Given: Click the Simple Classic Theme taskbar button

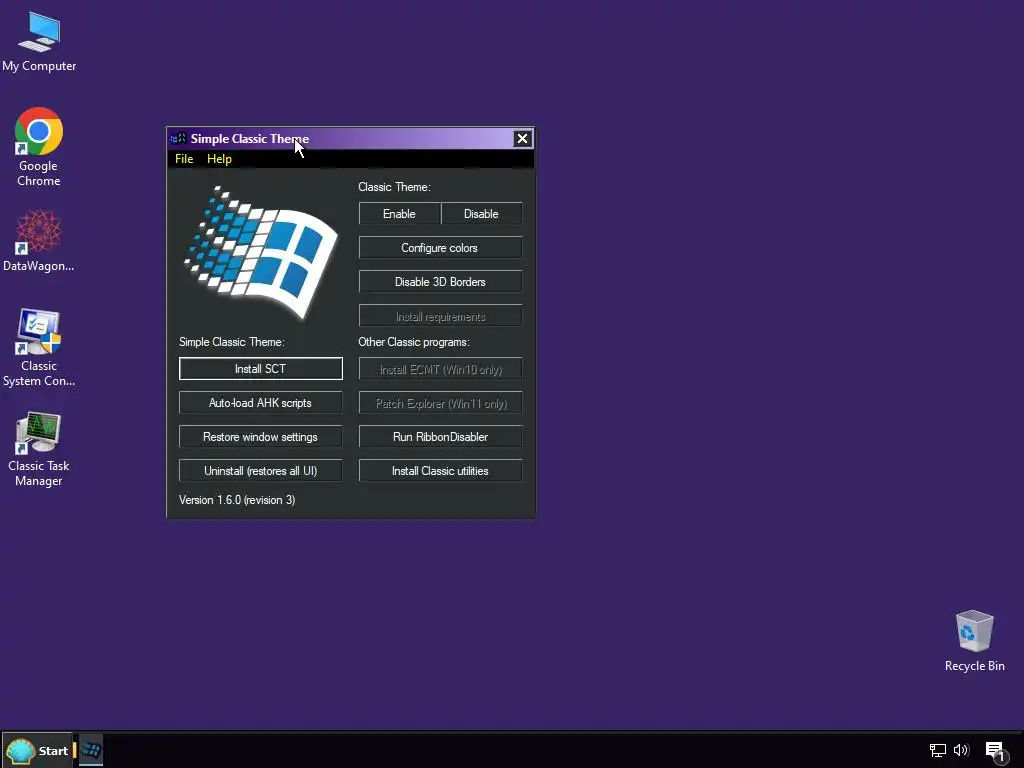Looking at the screenshot, I should (91, 750).
